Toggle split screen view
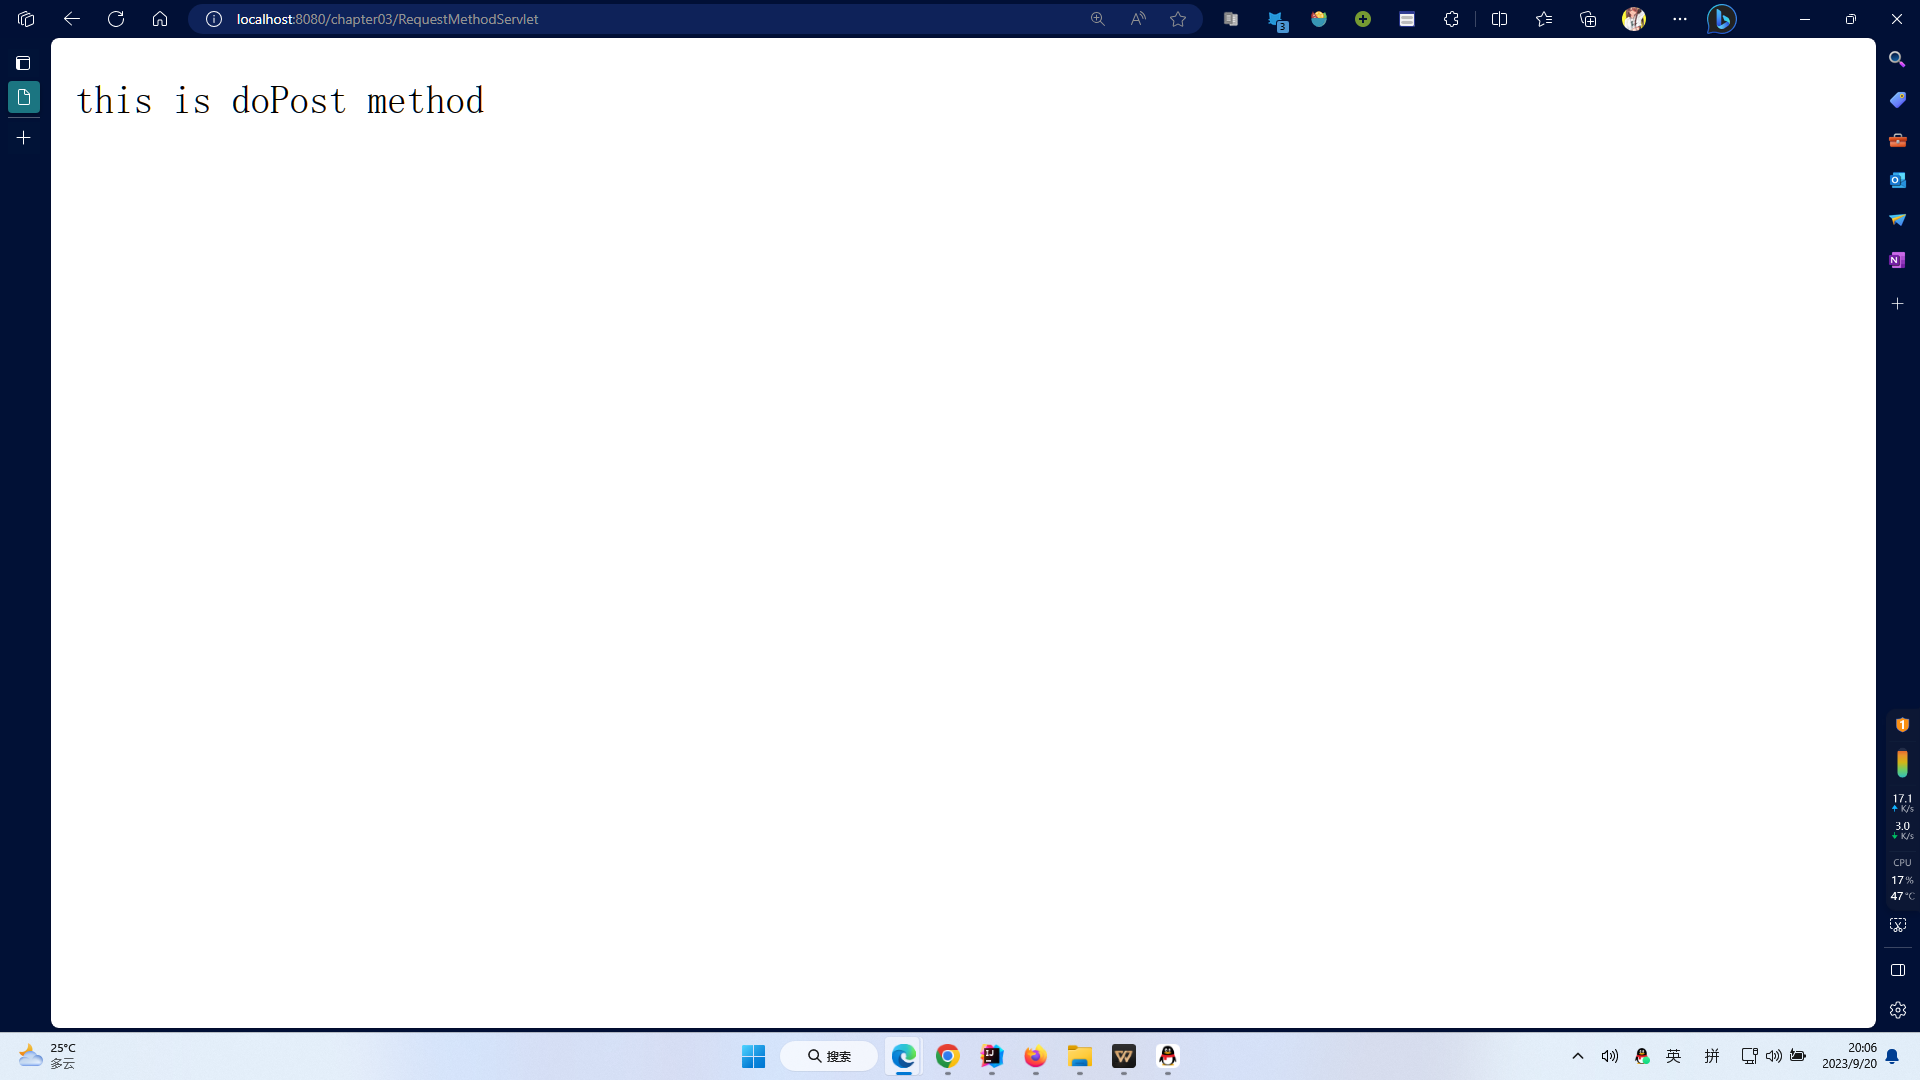Image resolution: width=1920 pixels, height=1080 pixels. (1499, 19)
